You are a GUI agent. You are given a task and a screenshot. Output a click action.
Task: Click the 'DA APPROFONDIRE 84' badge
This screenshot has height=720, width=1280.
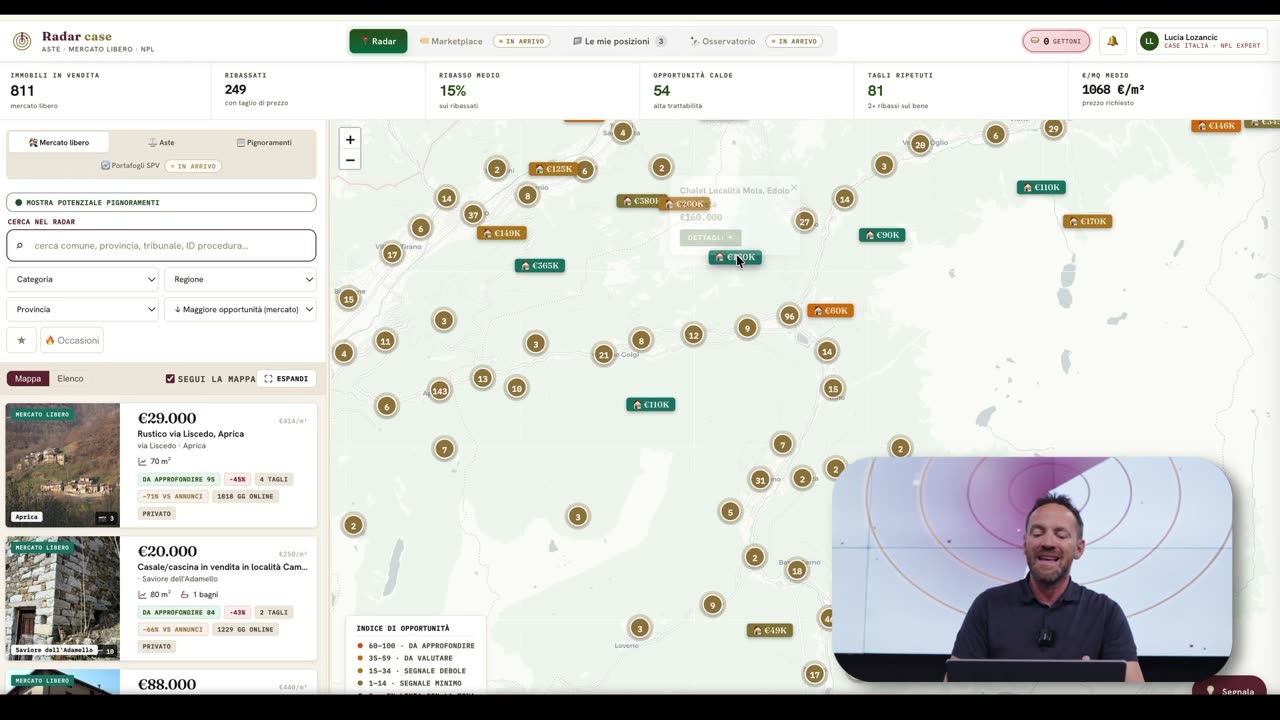[179, 612]
